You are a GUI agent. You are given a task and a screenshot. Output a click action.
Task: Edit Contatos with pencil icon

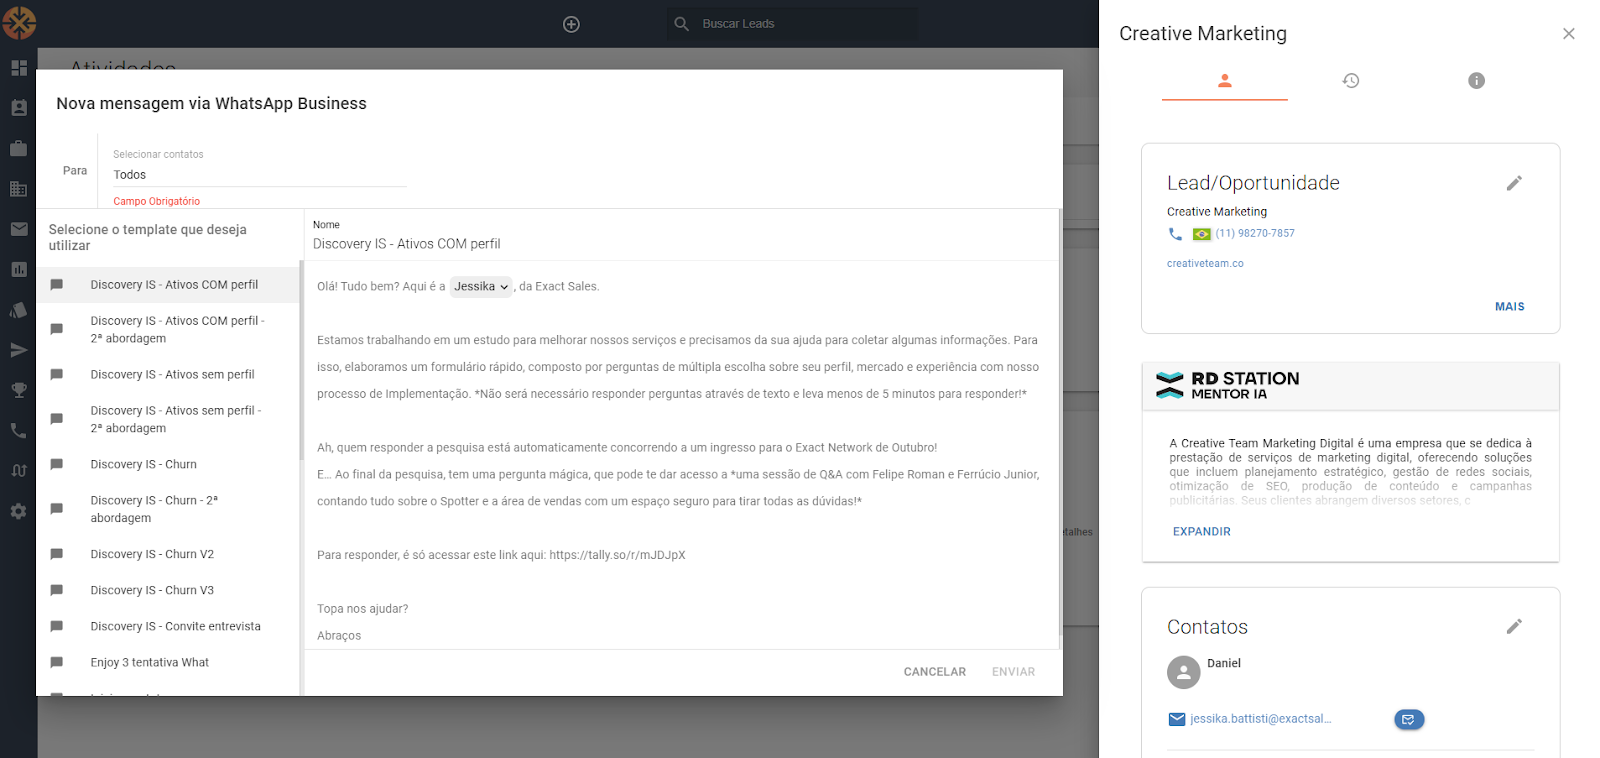point(1514,626)
